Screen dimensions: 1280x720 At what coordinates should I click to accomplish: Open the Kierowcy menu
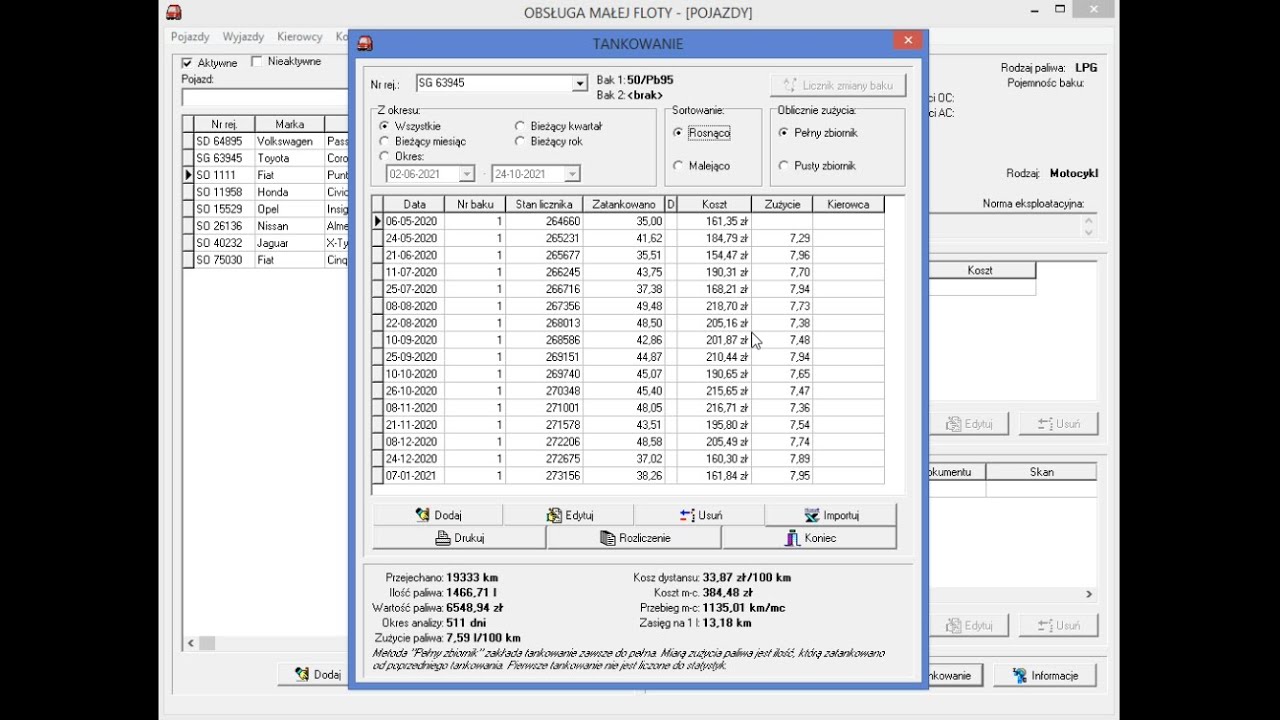tap(299, 37)
